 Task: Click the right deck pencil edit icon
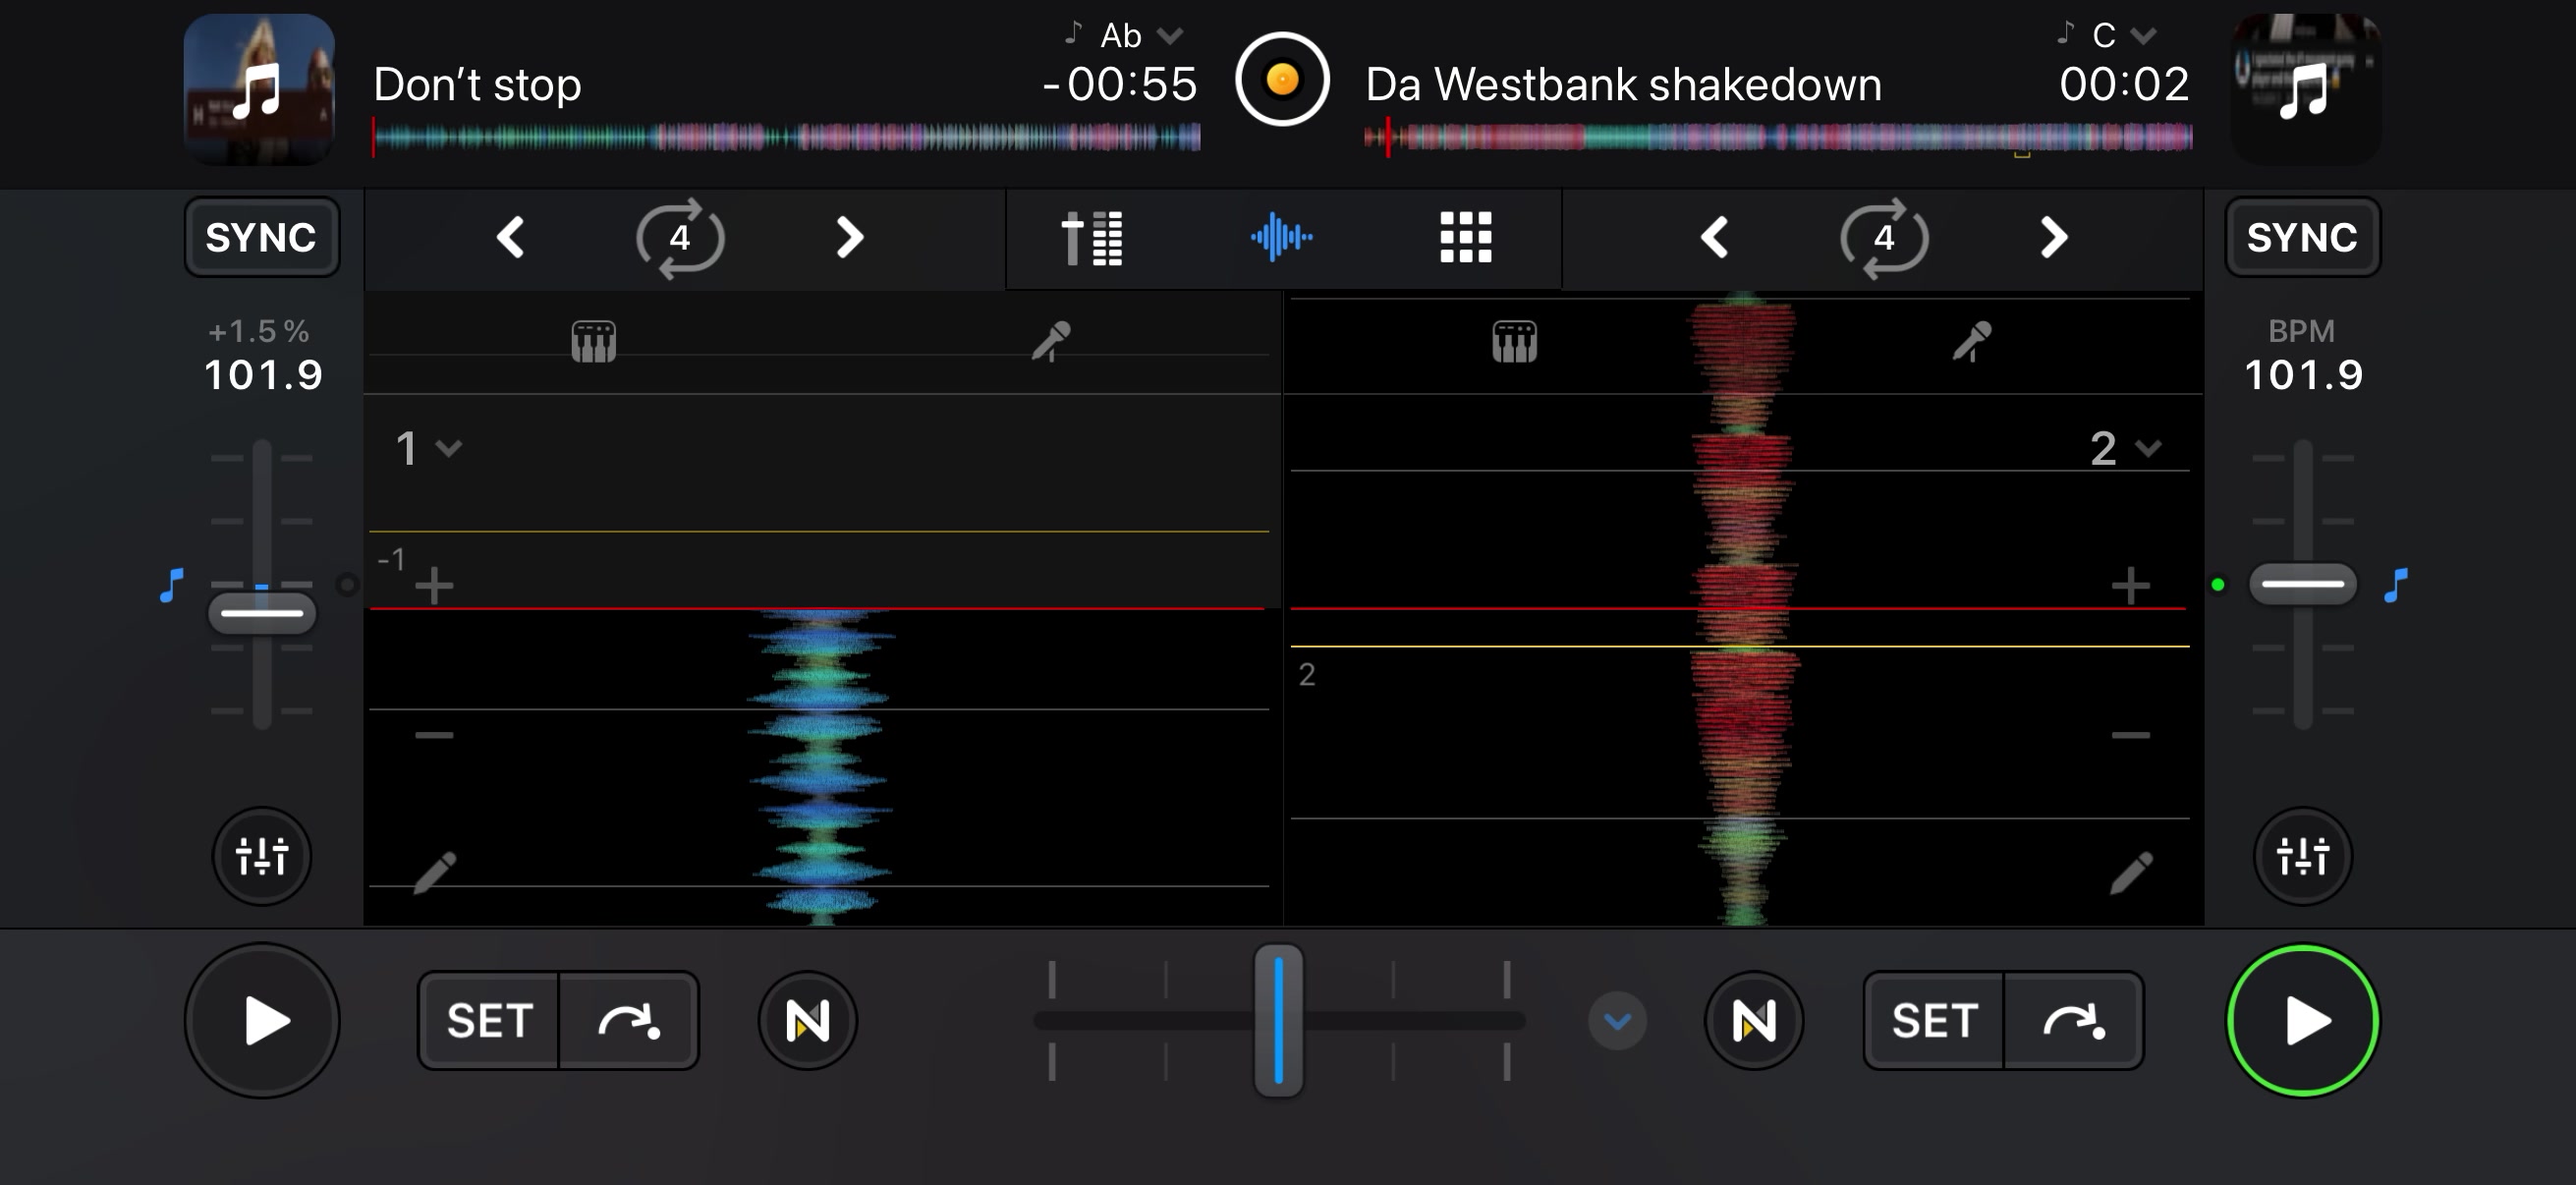coord(2131,872)
